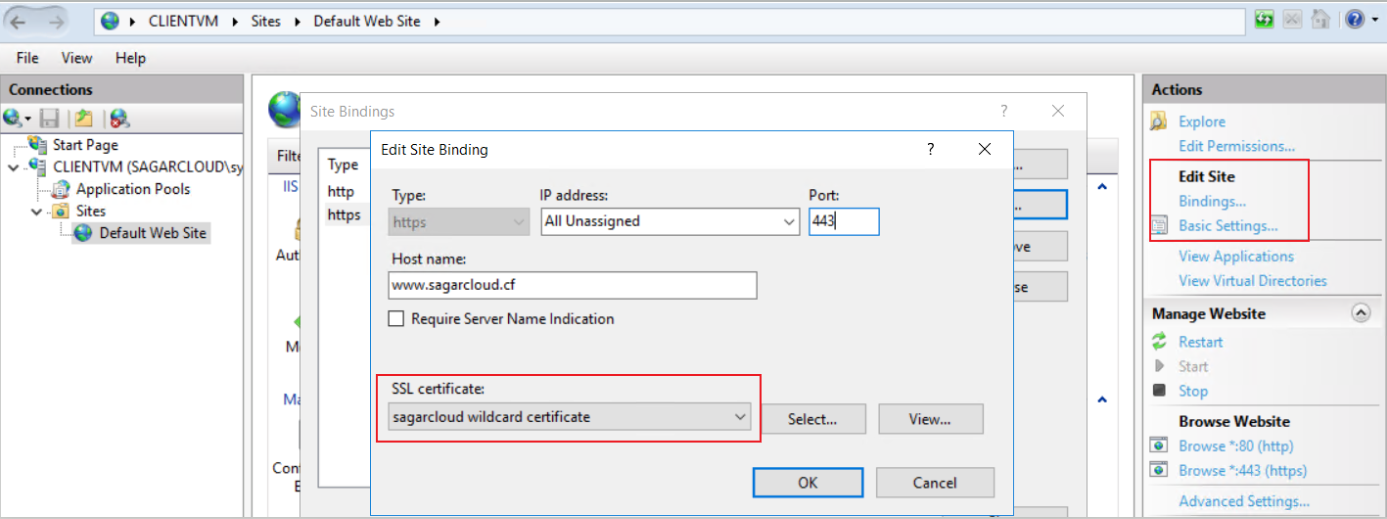Open the File menu
Screen dimensions: 1387x519
tap(27, 58)
